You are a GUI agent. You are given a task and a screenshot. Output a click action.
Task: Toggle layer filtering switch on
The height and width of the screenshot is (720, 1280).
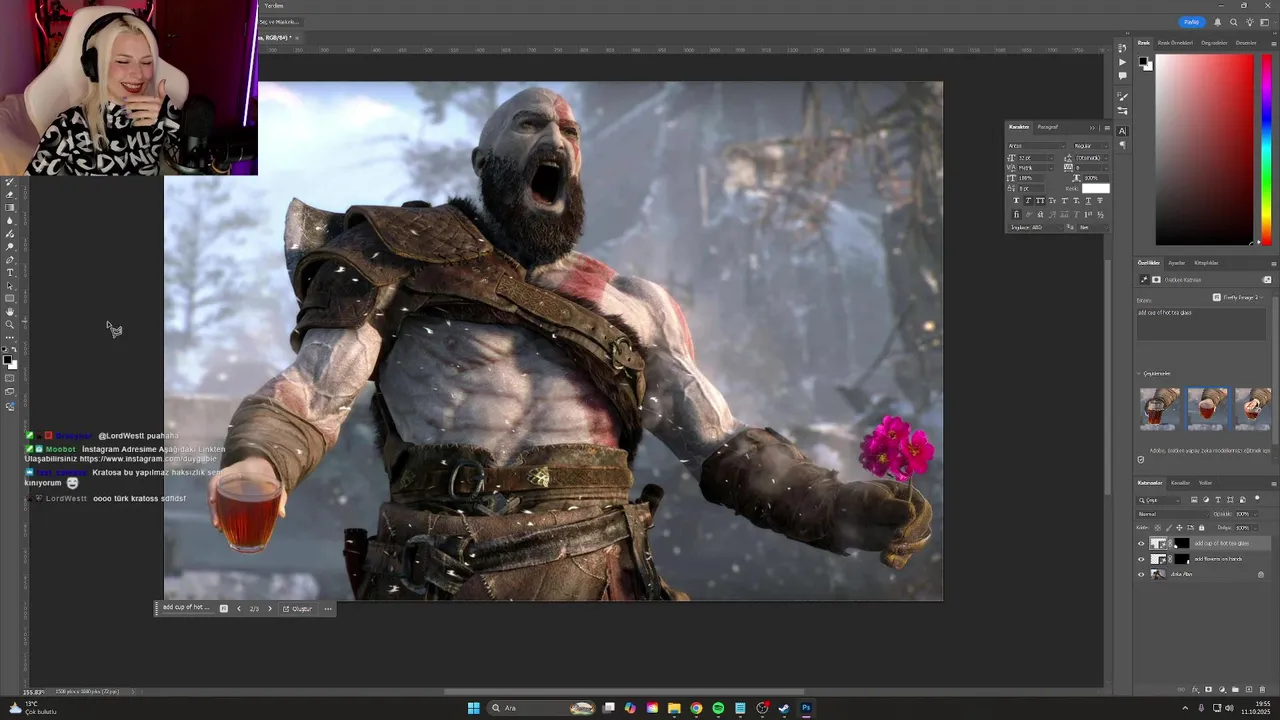(1257, 498)
